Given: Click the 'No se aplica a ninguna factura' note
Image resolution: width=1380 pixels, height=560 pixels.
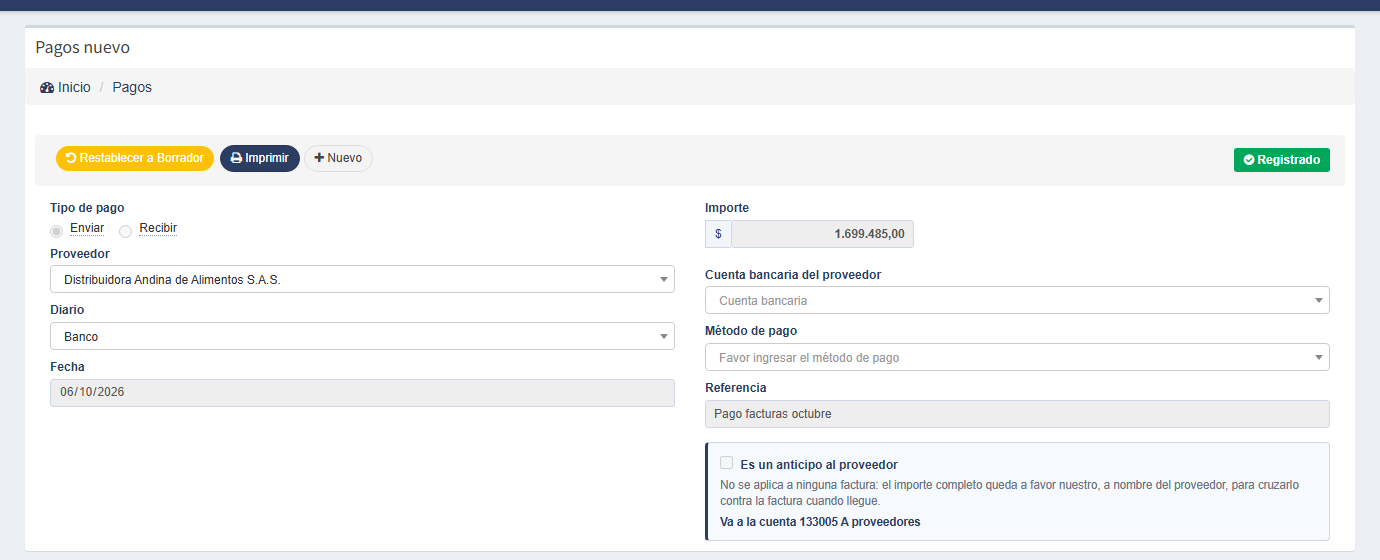Looking at the screenshot, I should tap(1009, 493).
